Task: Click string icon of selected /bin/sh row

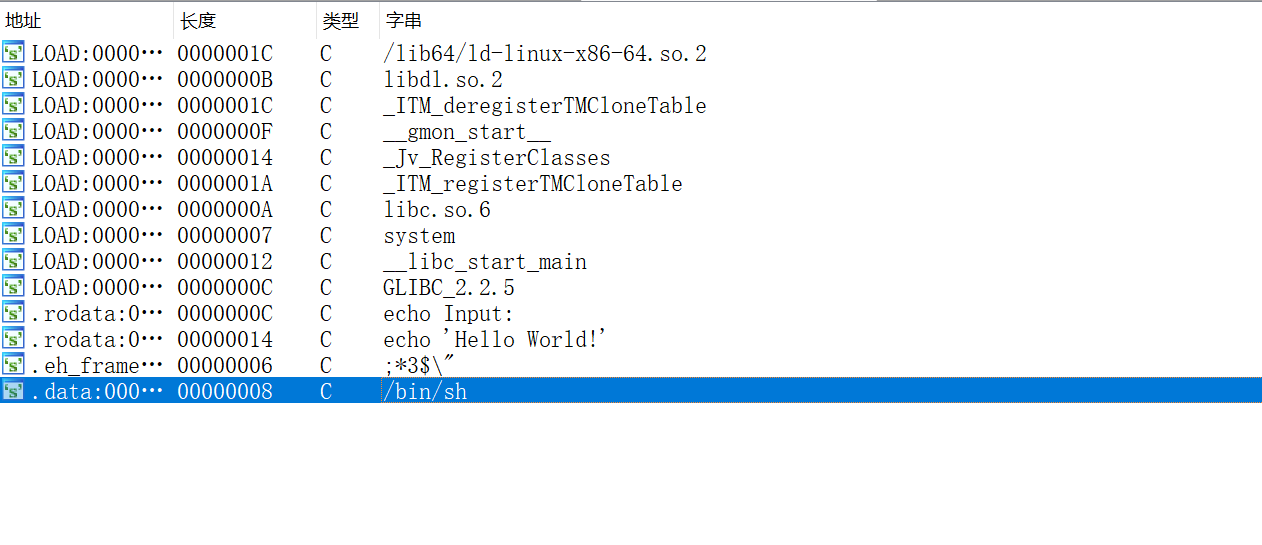Action: click(x=14, y=391)
